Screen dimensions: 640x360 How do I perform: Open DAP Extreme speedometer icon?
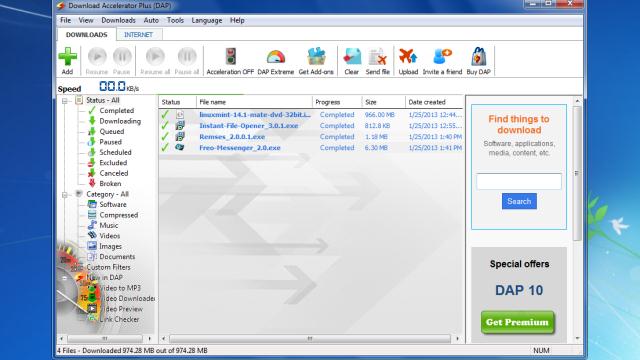tap(276, 57)
